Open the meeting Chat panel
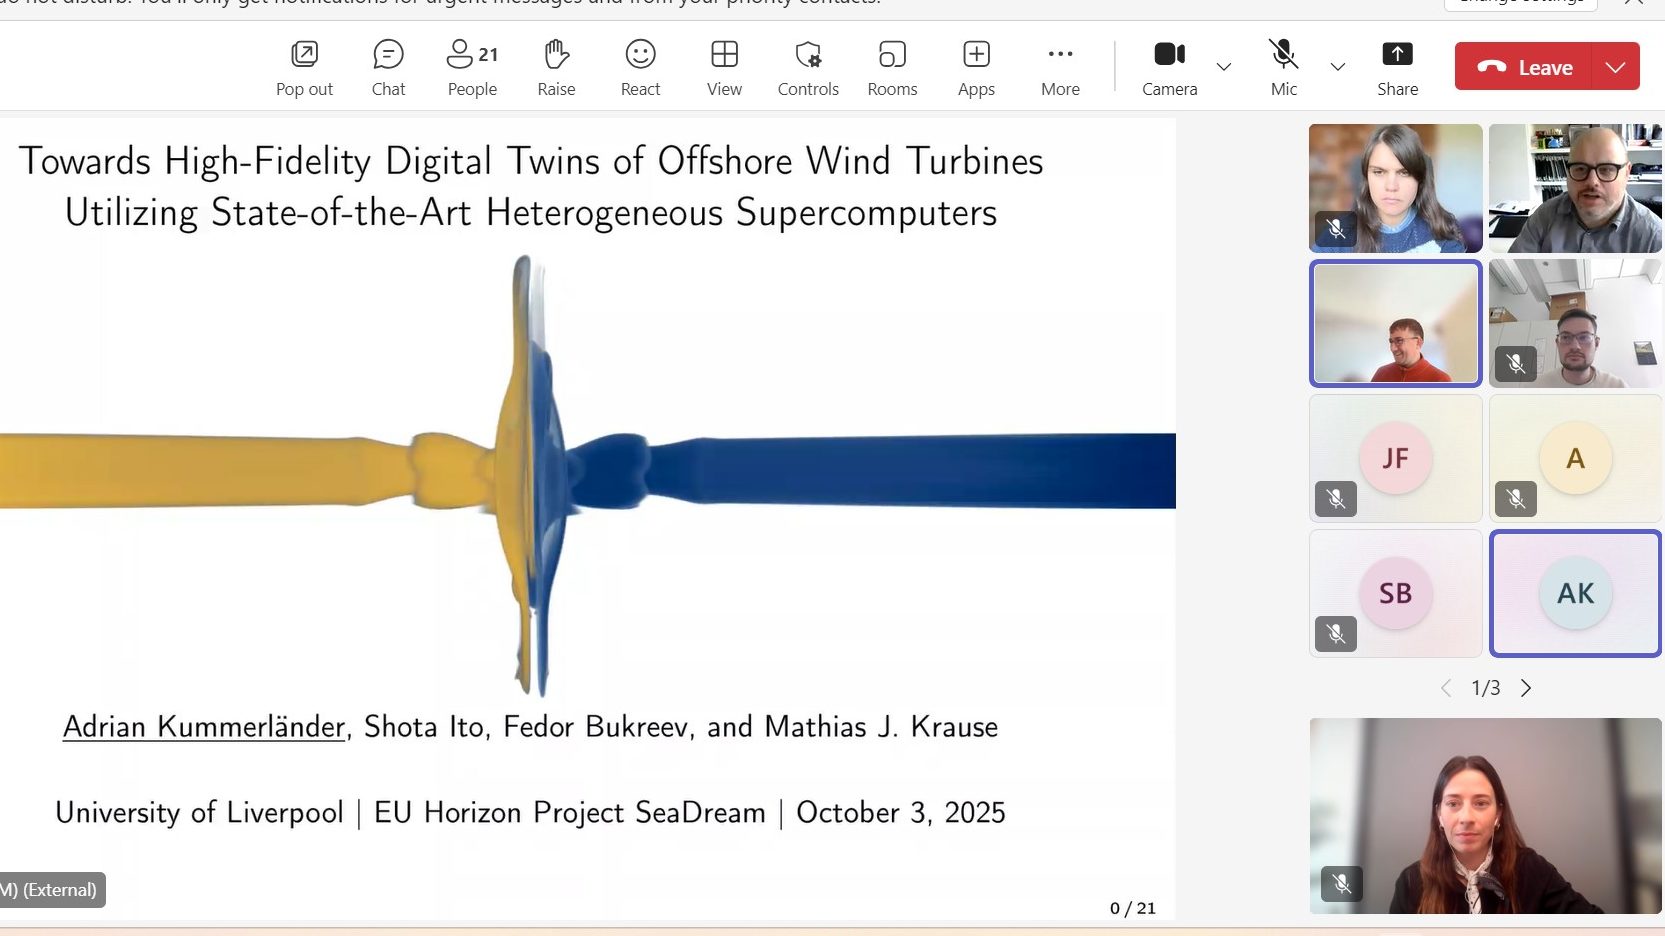The height and width of the screenshot is (936, 1665). coord(388,67)
